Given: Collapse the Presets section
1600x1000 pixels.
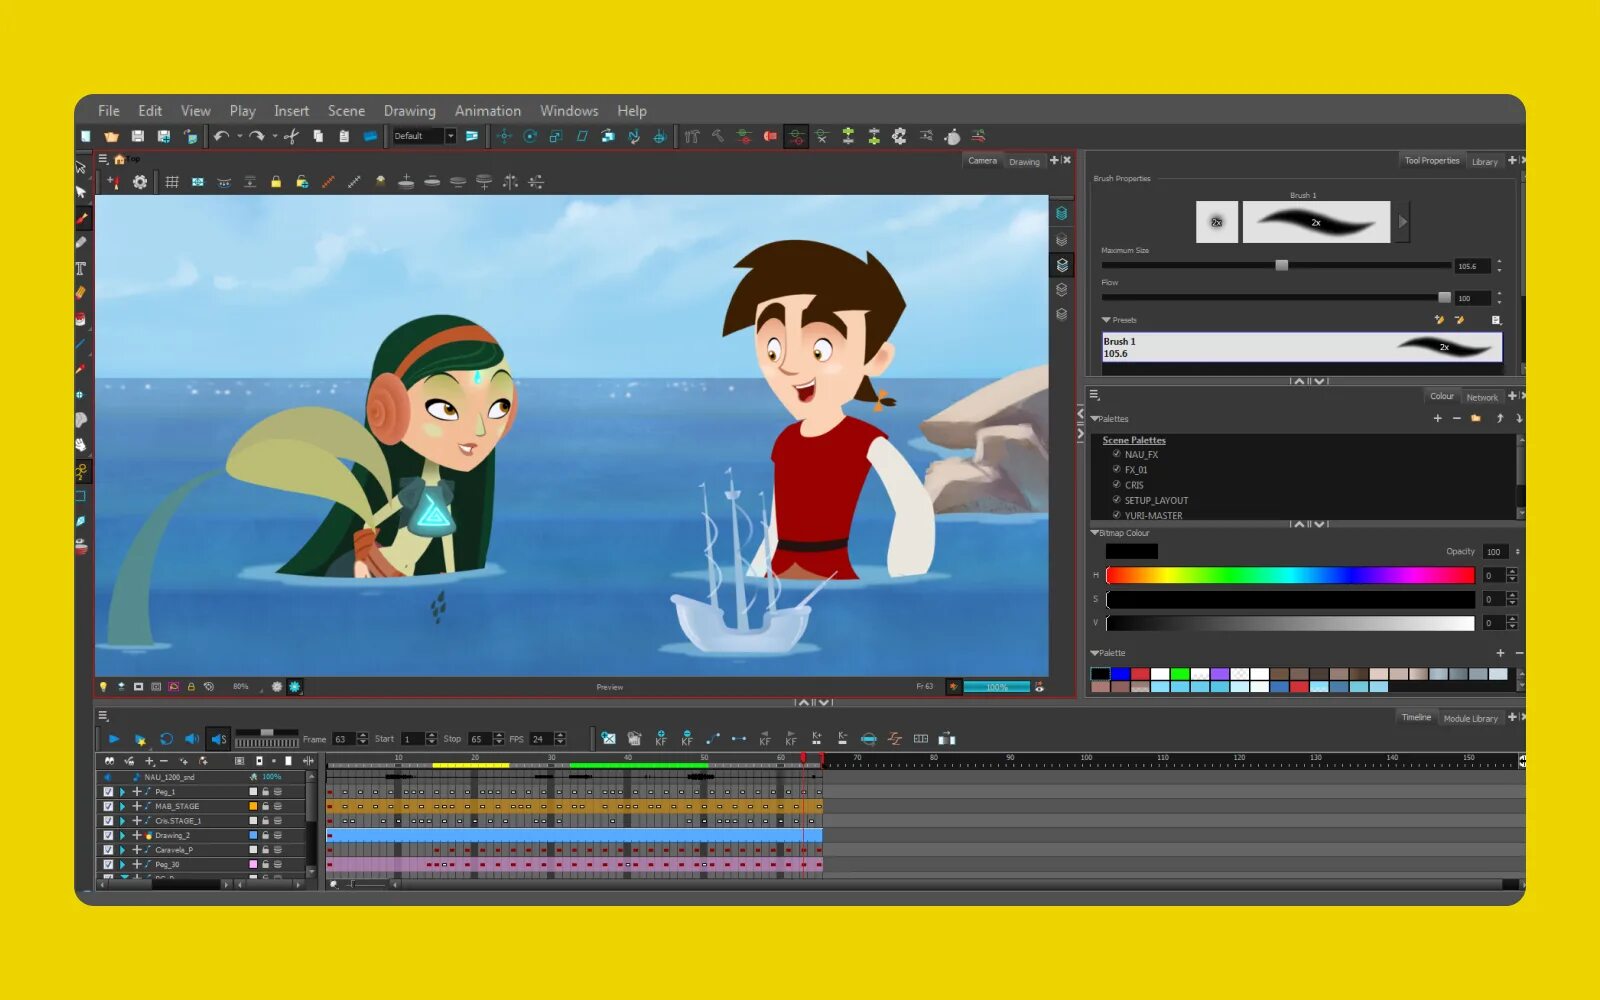Looking at the screenshot, I should click(1106, 320).
